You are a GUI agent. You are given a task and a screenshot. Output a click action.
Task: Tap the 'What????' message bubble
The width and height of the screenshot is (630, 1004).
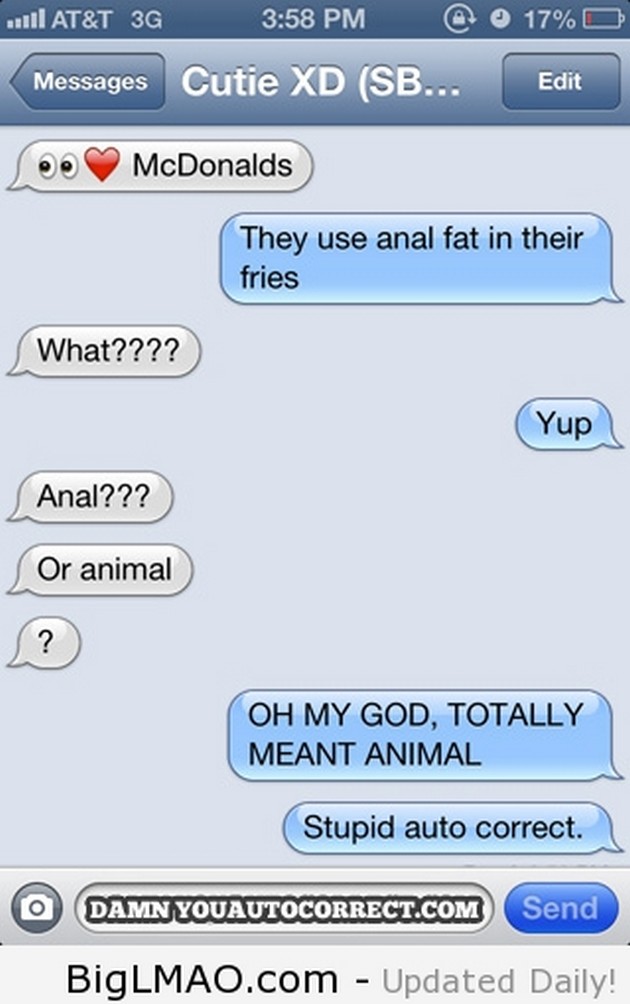click(104, 351)
